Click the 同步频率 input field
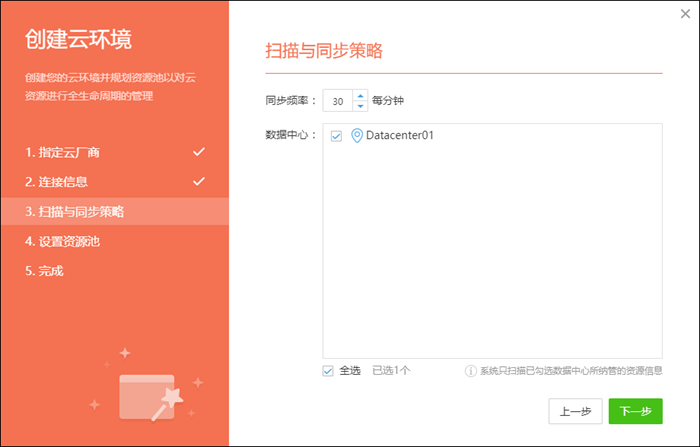The image size is (700, 447). click(x=338, y=101)
